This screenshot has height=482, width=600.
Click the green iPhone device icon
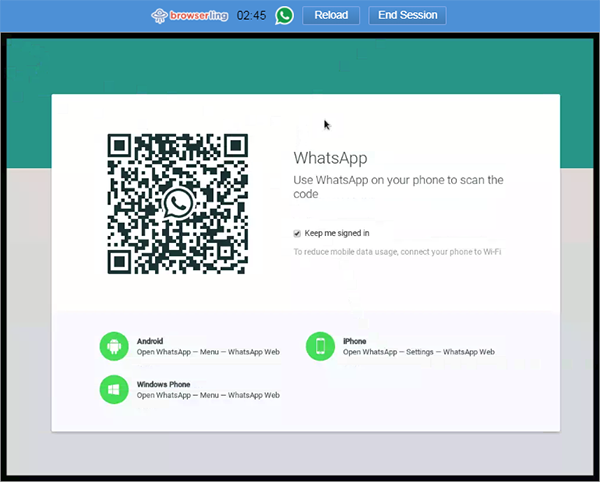pos(320,346)
